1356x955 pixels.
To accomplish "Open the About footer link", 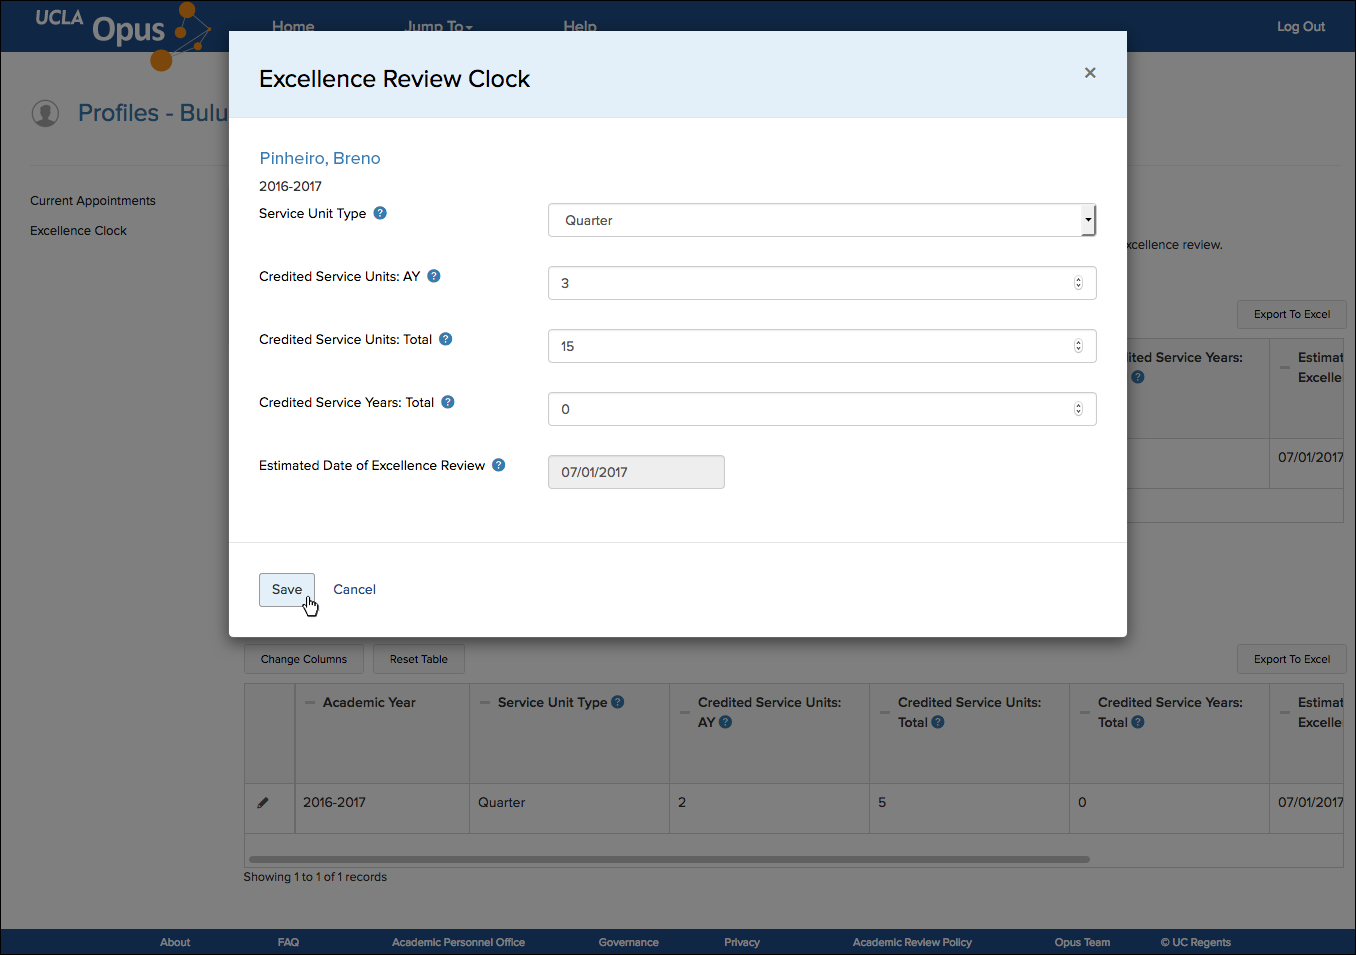I will pos(175,942).
